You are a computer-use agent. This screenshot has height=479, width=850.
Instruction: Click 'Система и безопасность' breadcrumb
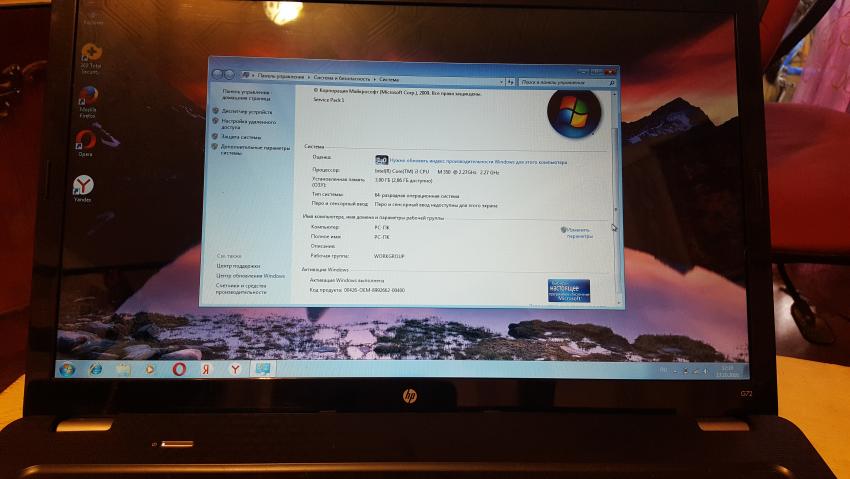[341, 78]
